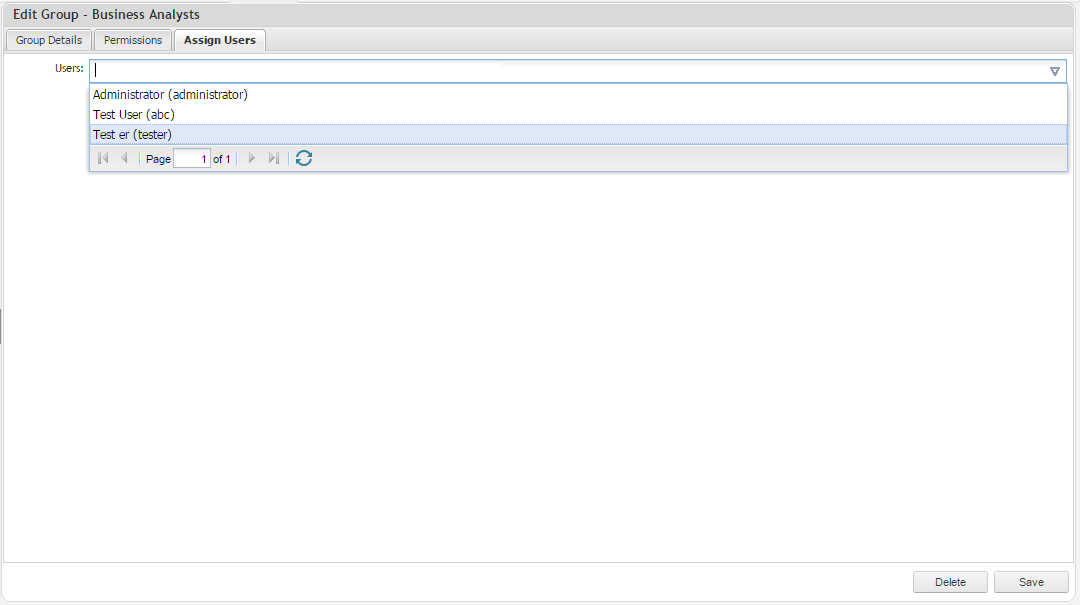Save the group changes
This screenshot has height=605, width=1080.
1031,582
